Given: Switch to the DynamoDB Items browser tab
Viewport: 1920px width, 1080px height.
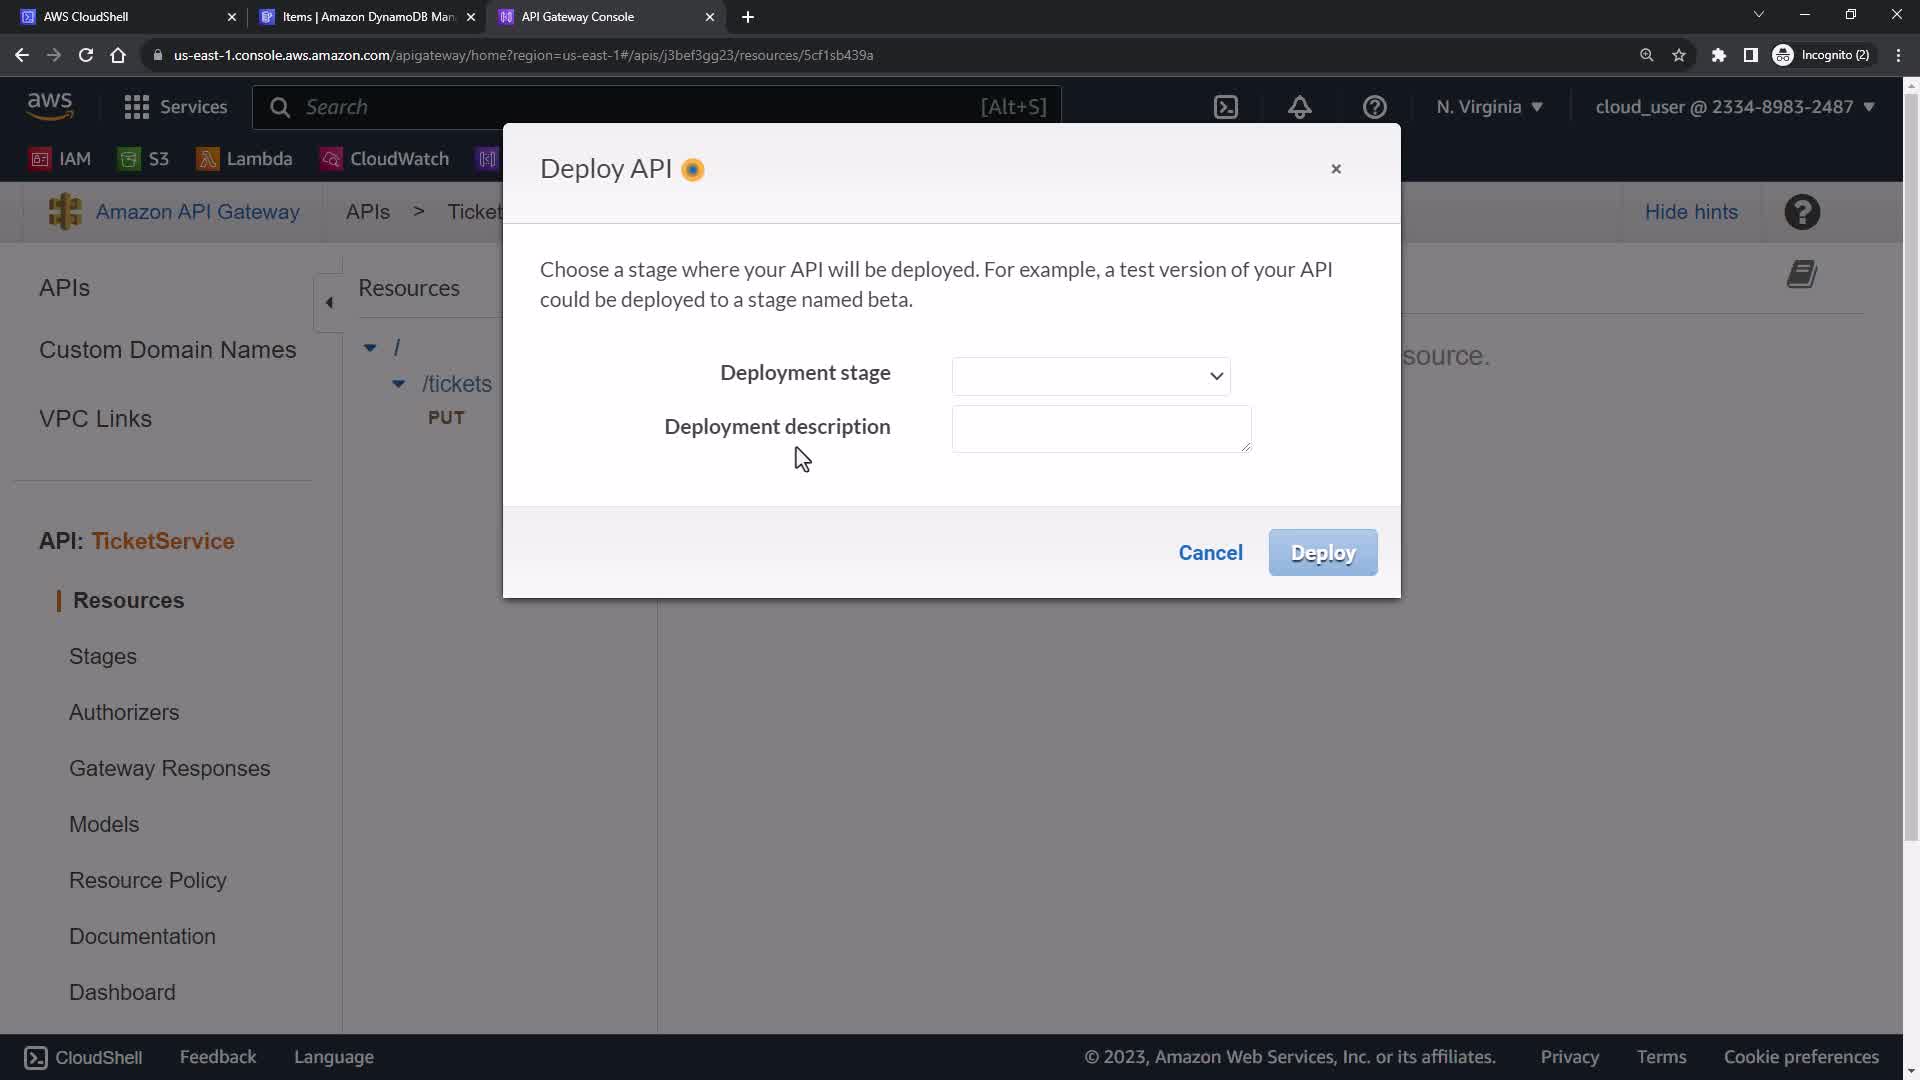Looking at the screenshot, I should tap(368, 17).
